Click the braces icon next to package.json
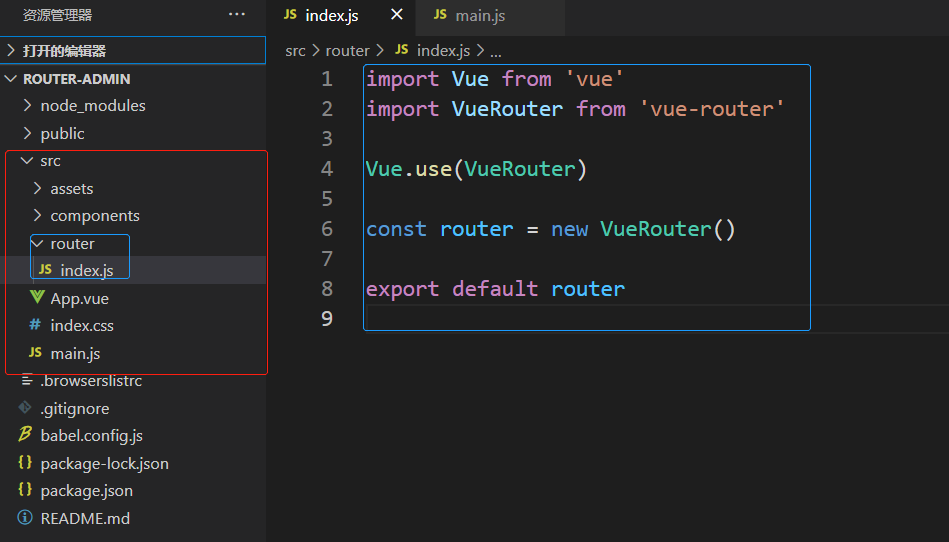Screen dimensions: 949x542 click(x=25, y=490)
